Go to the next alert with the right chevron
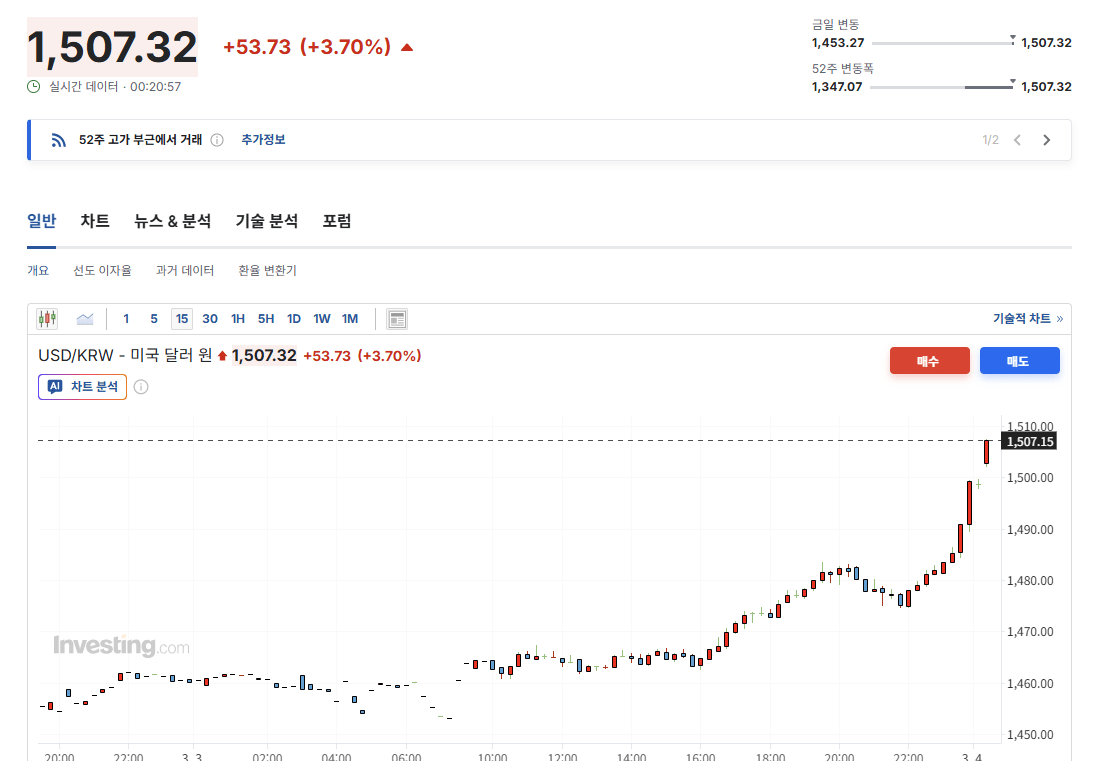 click(1046, 140)
